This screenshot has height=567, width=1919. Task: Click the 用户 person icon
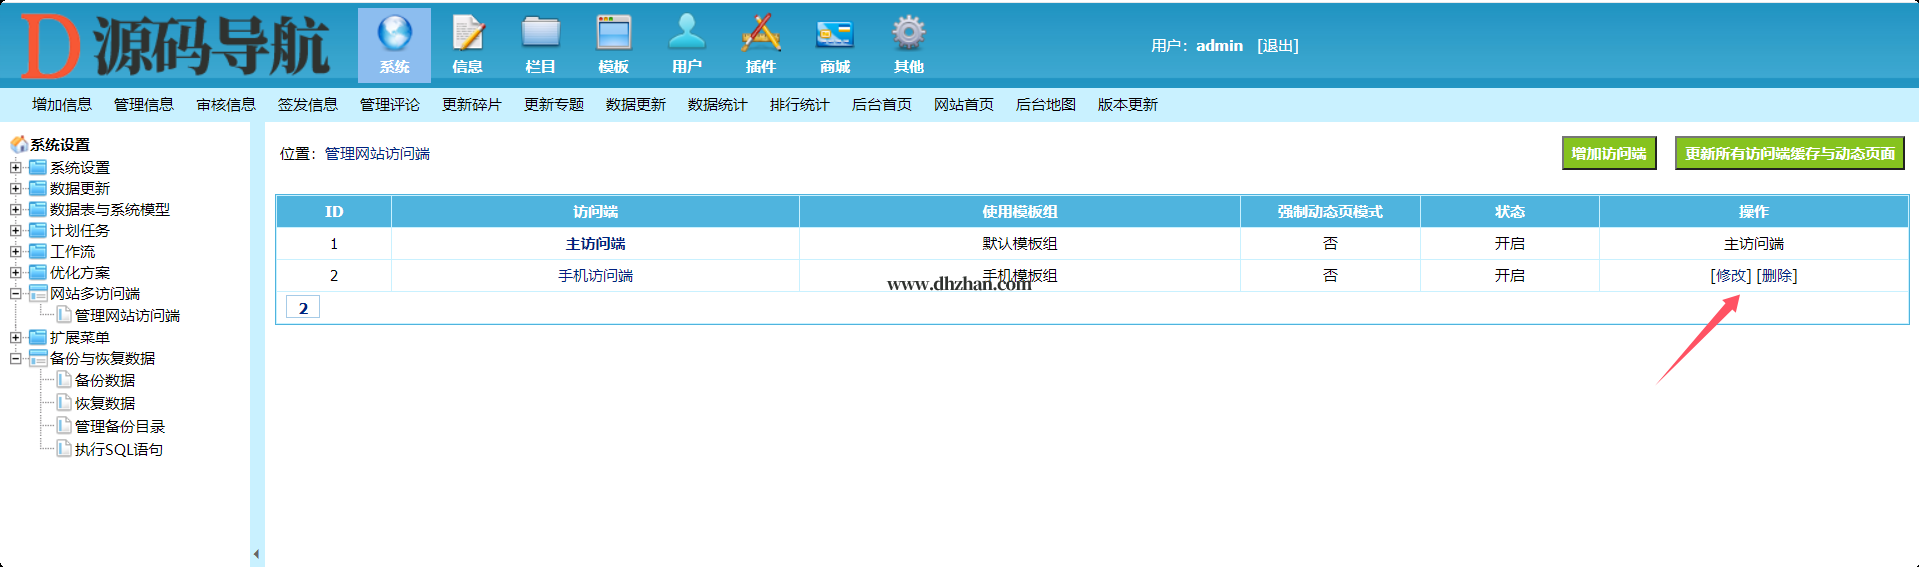click(687, 35)
